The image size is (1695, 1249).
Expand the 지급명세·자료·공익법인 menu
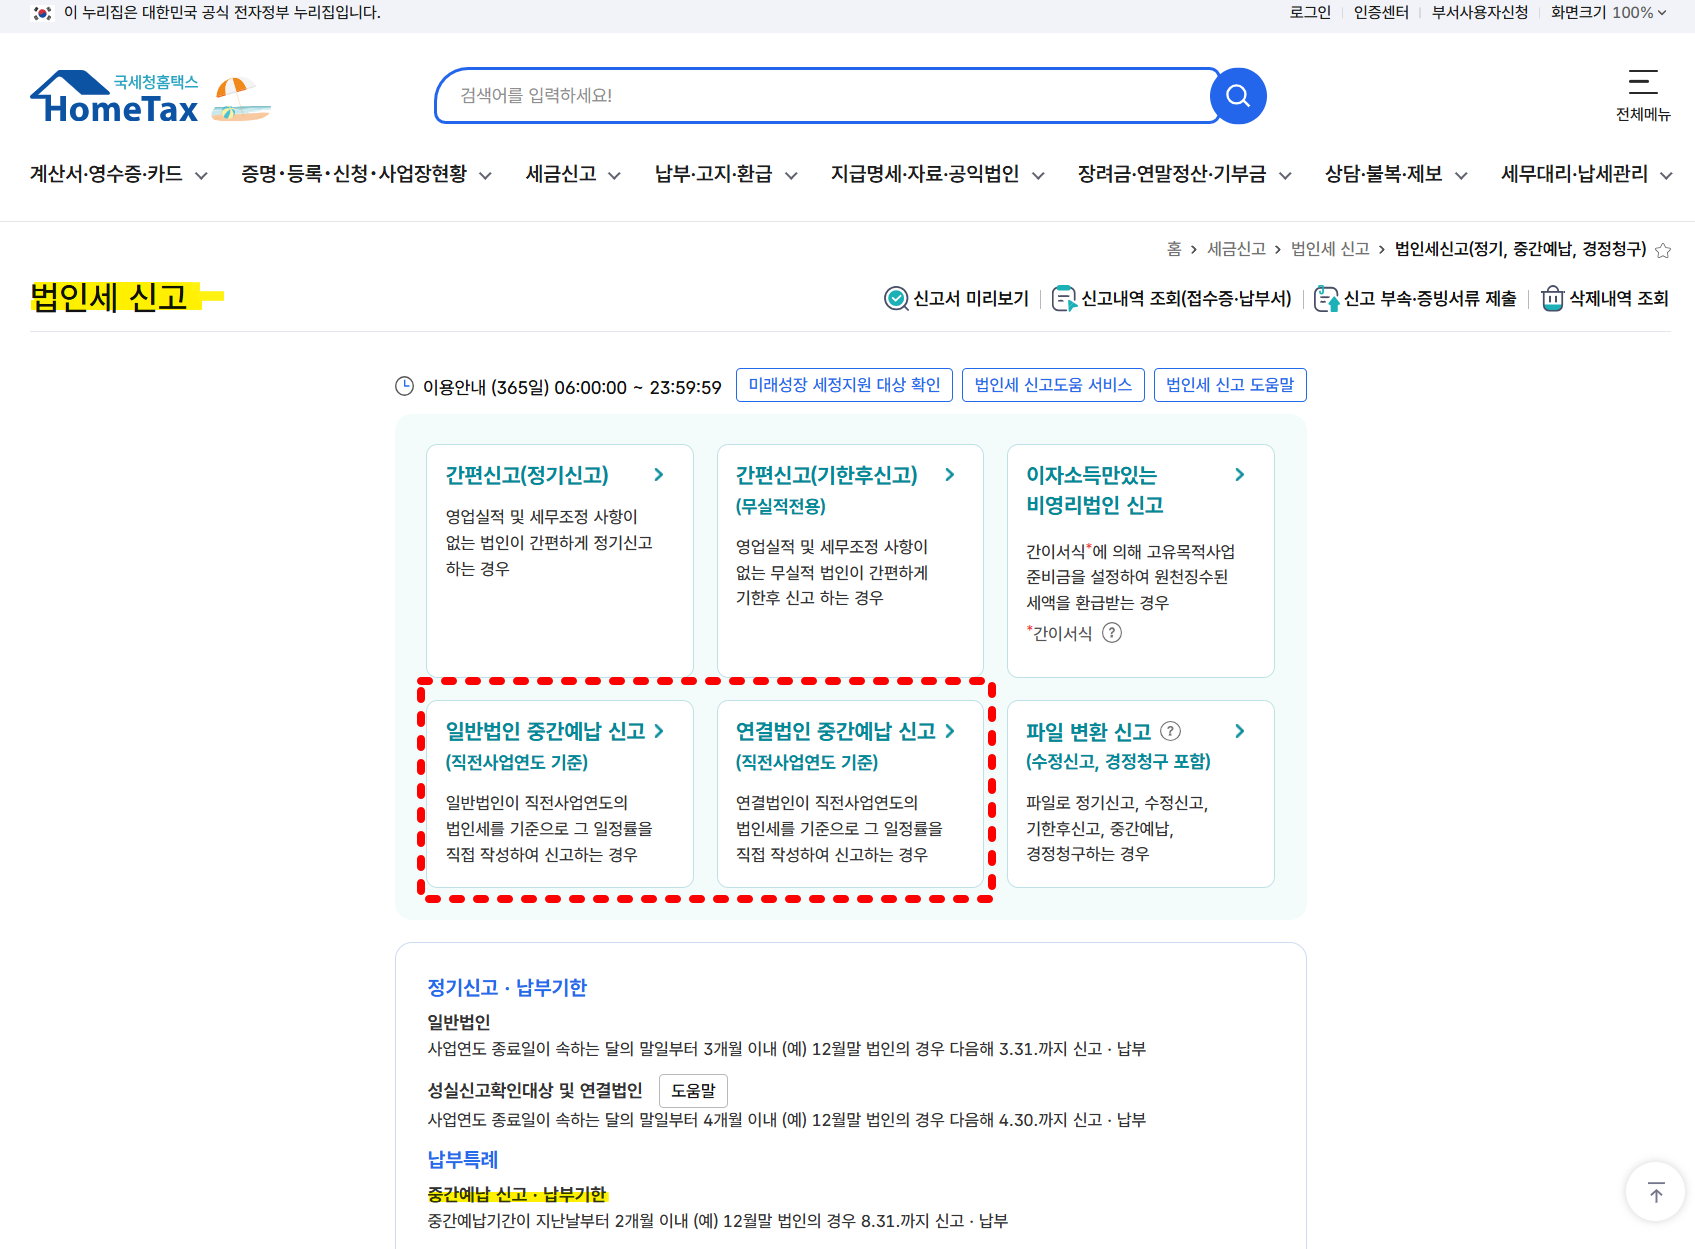click(938, 174)
